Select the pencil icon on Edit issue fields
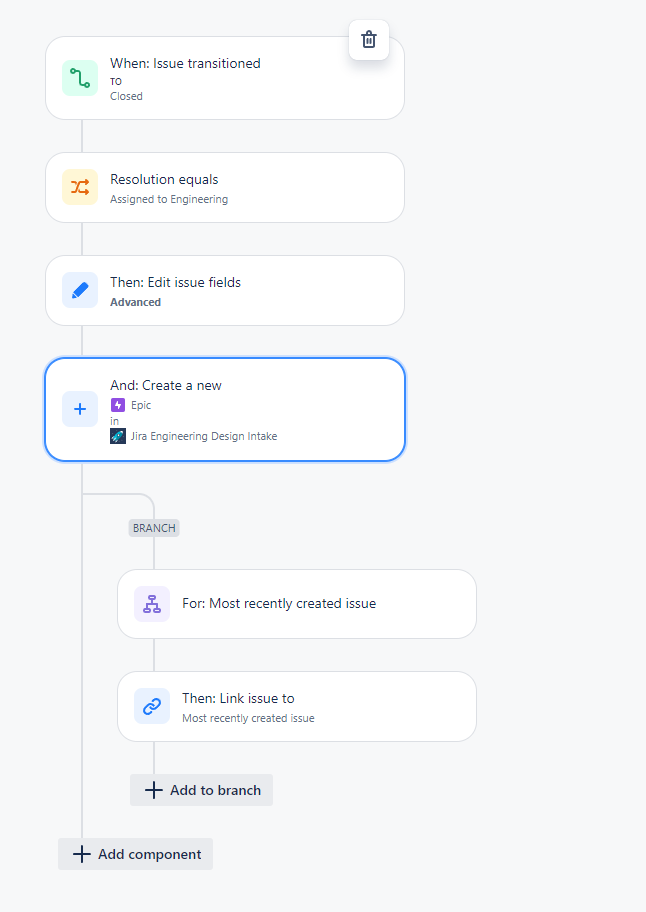The width and height of the screenshot is (646, 912). 79,290
